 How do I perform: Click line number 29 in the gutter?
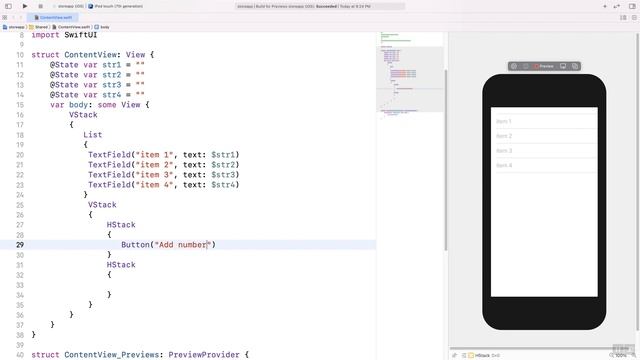point(20,245)
